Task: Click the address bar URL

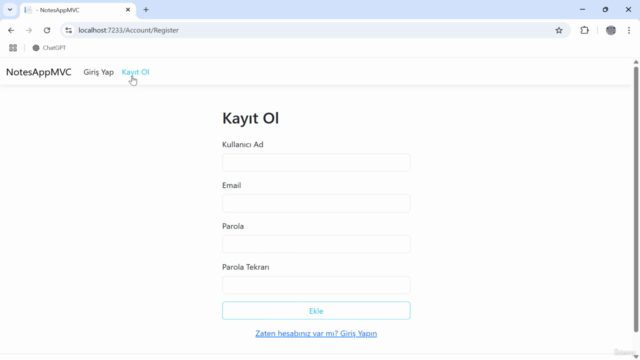Action: [x=129, y=30]
